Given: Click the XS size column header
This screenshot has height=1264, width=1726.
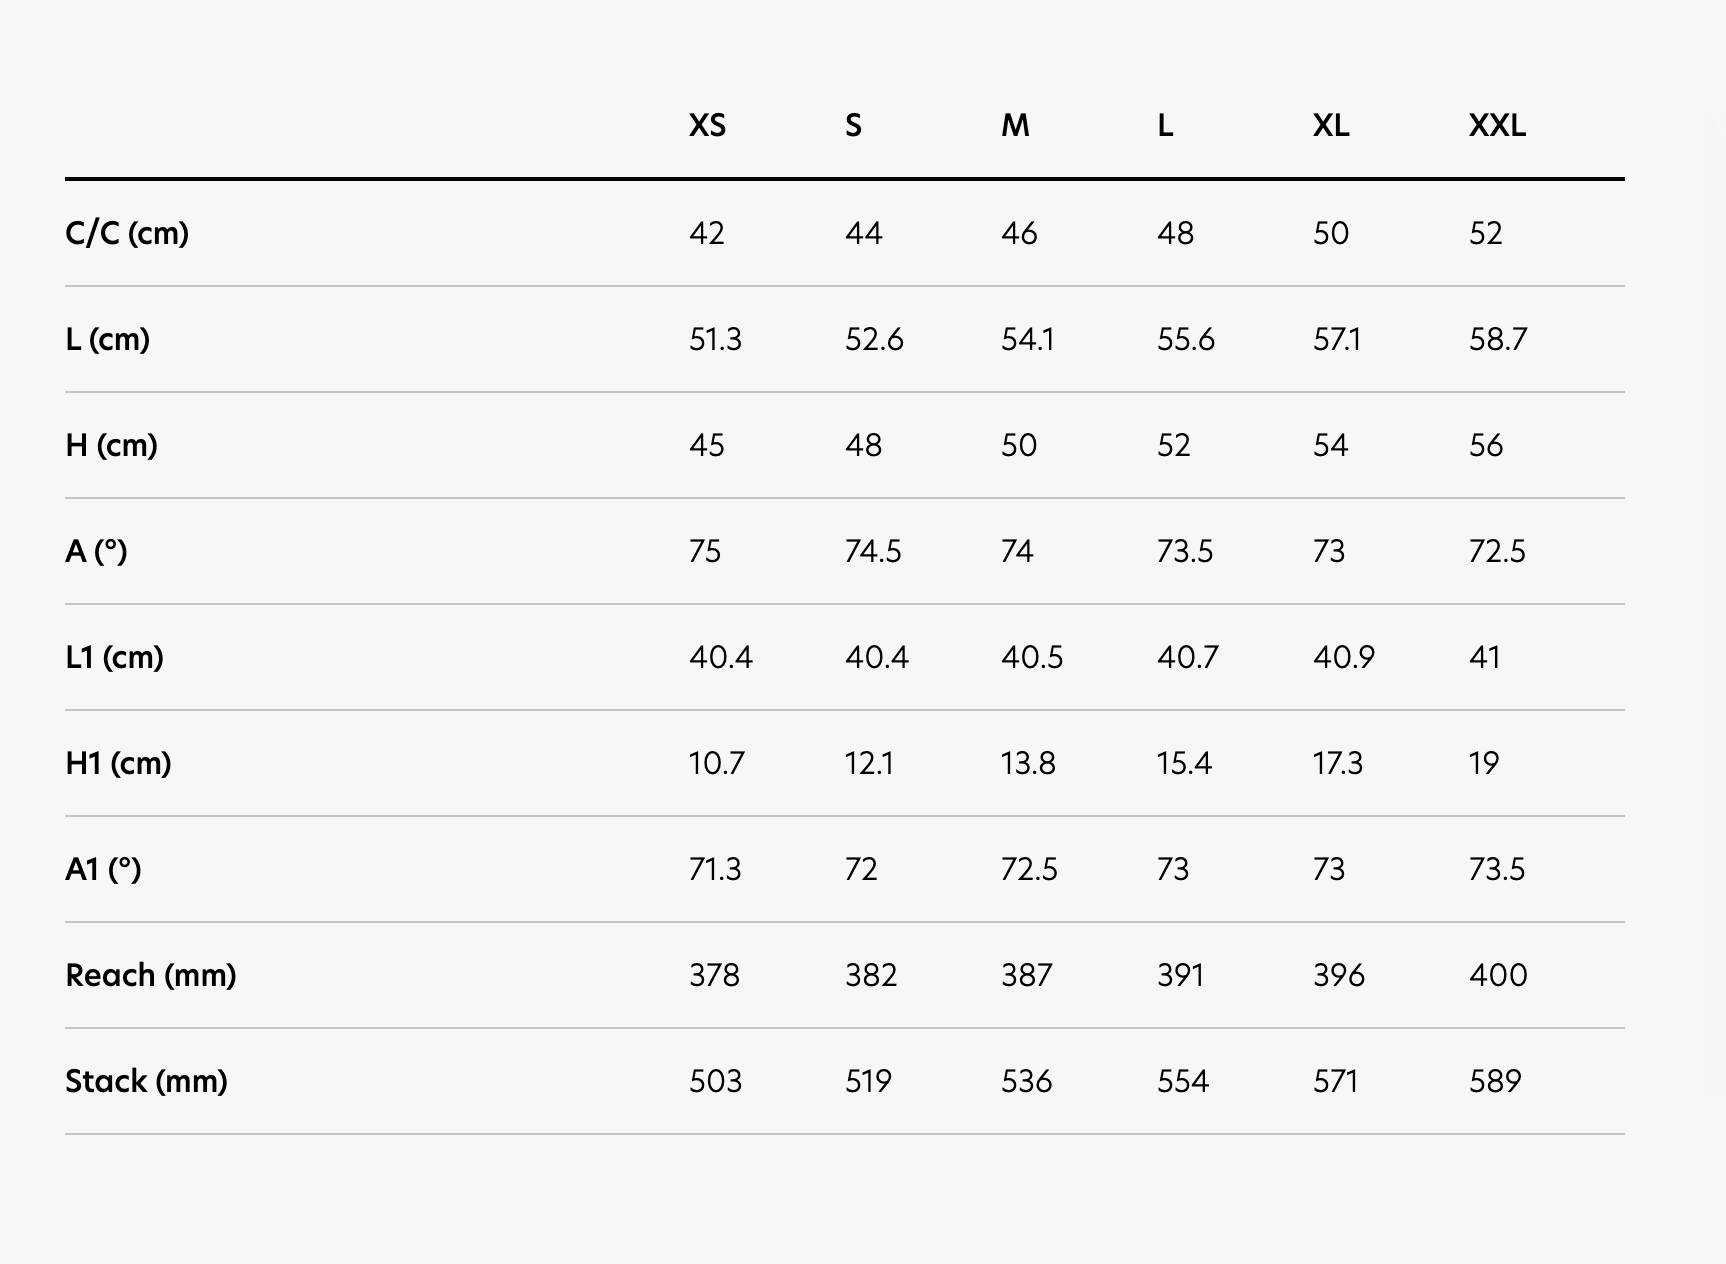Looking at the screenshot, I should [707, 125].
